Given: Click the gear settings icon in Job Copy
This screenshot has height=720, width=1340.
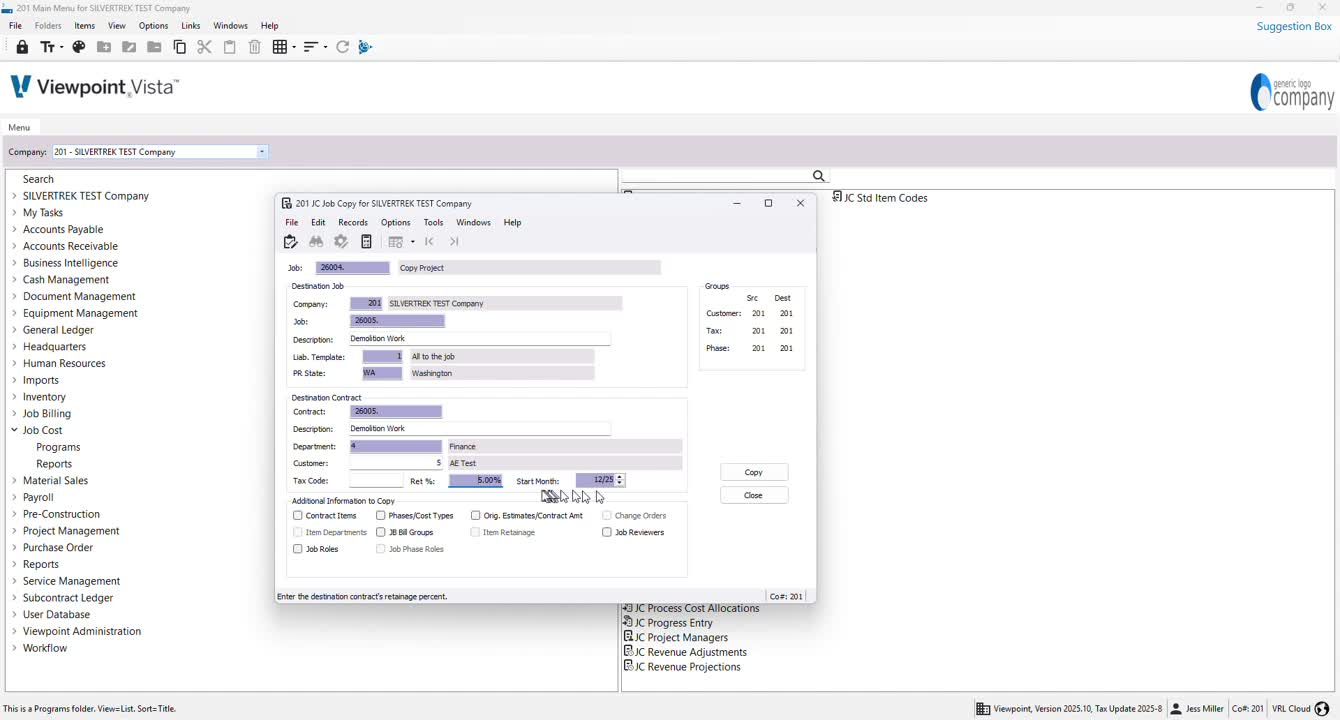Looking at the screenshot, I should 341,241.
